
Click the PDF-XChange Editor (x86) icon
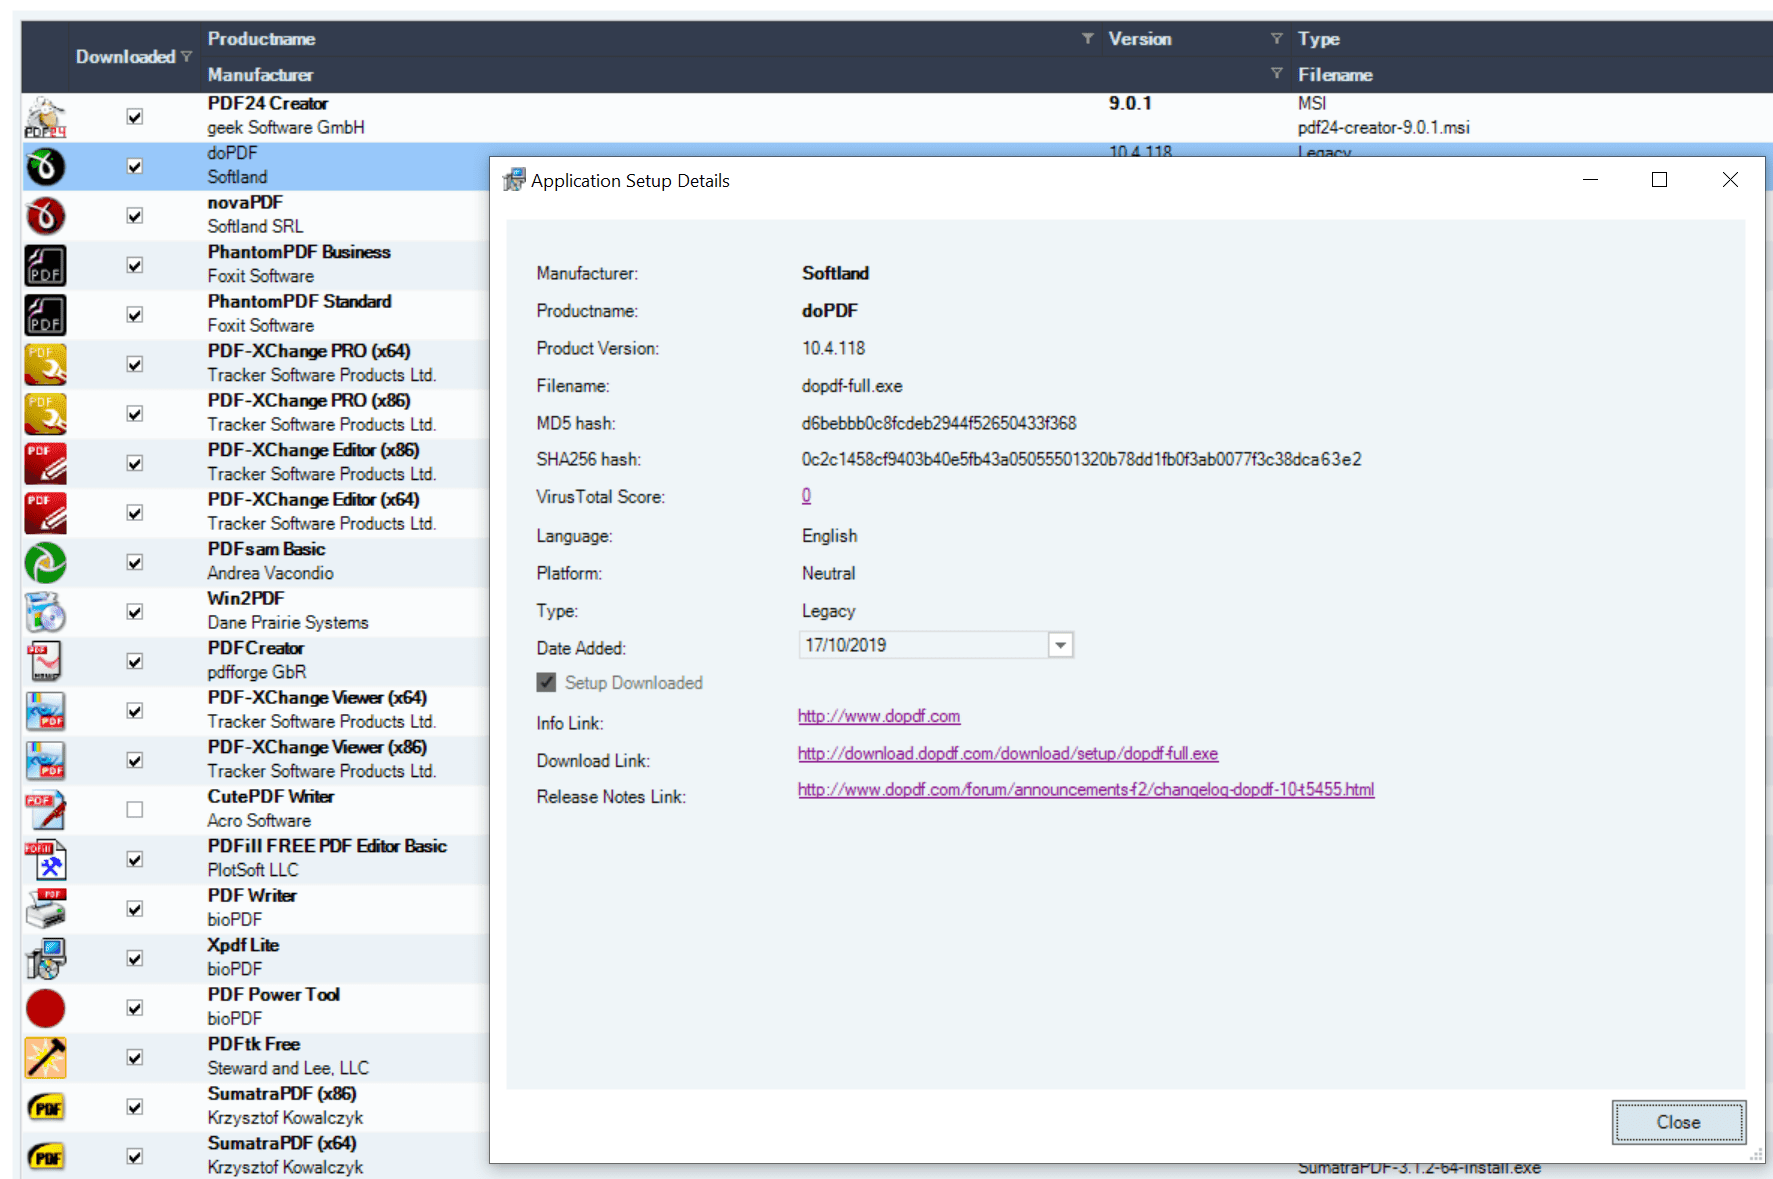[x=45, y=463]
